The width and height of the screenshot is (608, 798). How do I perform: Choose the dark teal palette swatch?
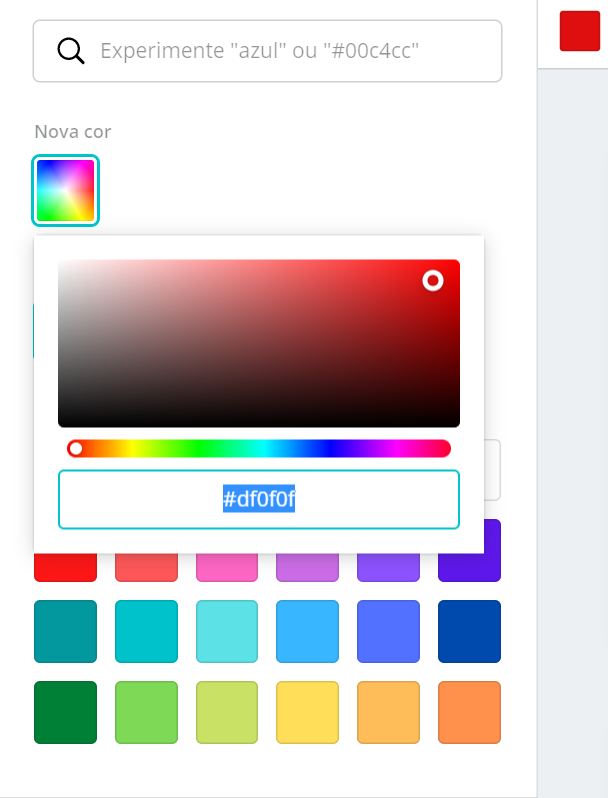pyautogui.click(x=66, y=632)
